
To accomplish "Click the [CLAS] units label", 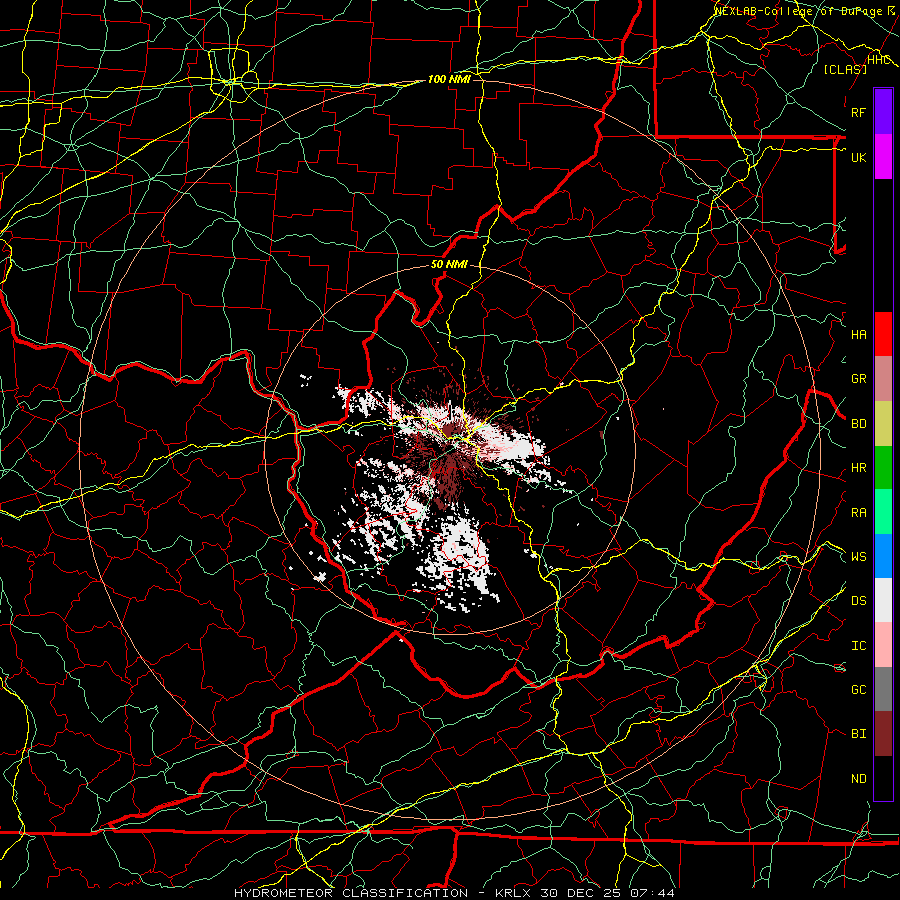I will pyautogui.click(x=845, y=69).
